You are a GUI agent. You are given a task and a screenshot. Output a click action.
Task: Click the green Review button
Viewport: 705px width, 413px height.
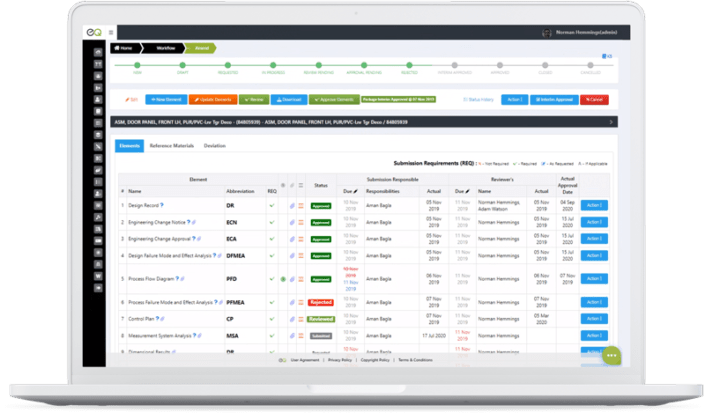254,99
